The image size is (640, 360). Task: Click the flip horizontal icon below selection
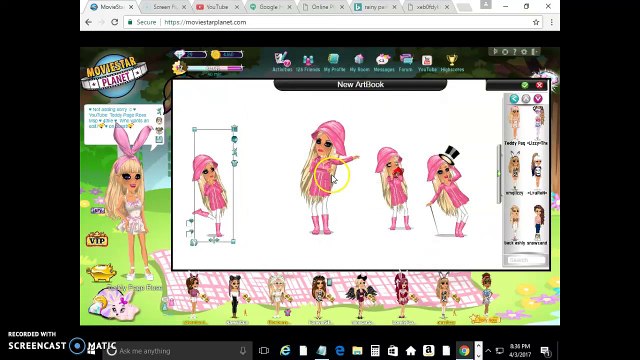click(x=213, y=240)
